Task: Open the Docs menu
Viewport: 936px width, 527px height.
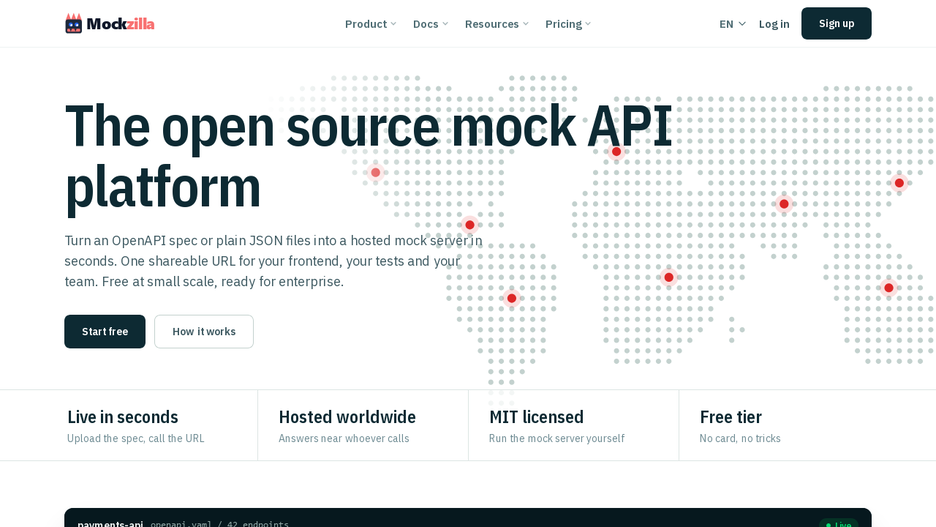Action: [x=430, y=24]
